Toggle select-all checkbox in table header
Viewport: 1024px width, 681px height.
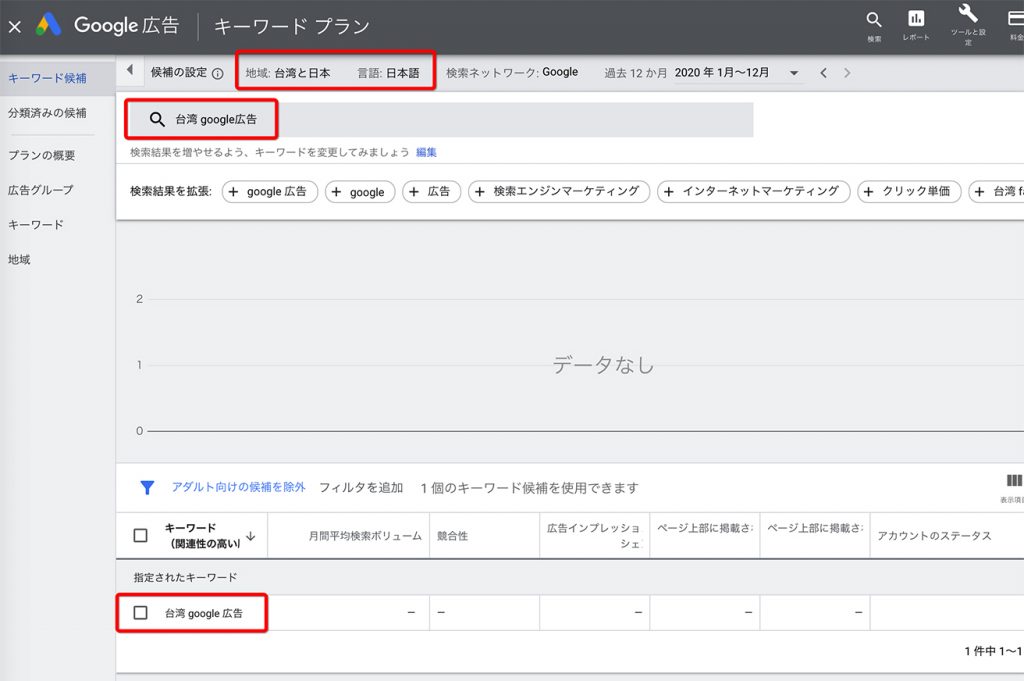(x=140, y=535)
